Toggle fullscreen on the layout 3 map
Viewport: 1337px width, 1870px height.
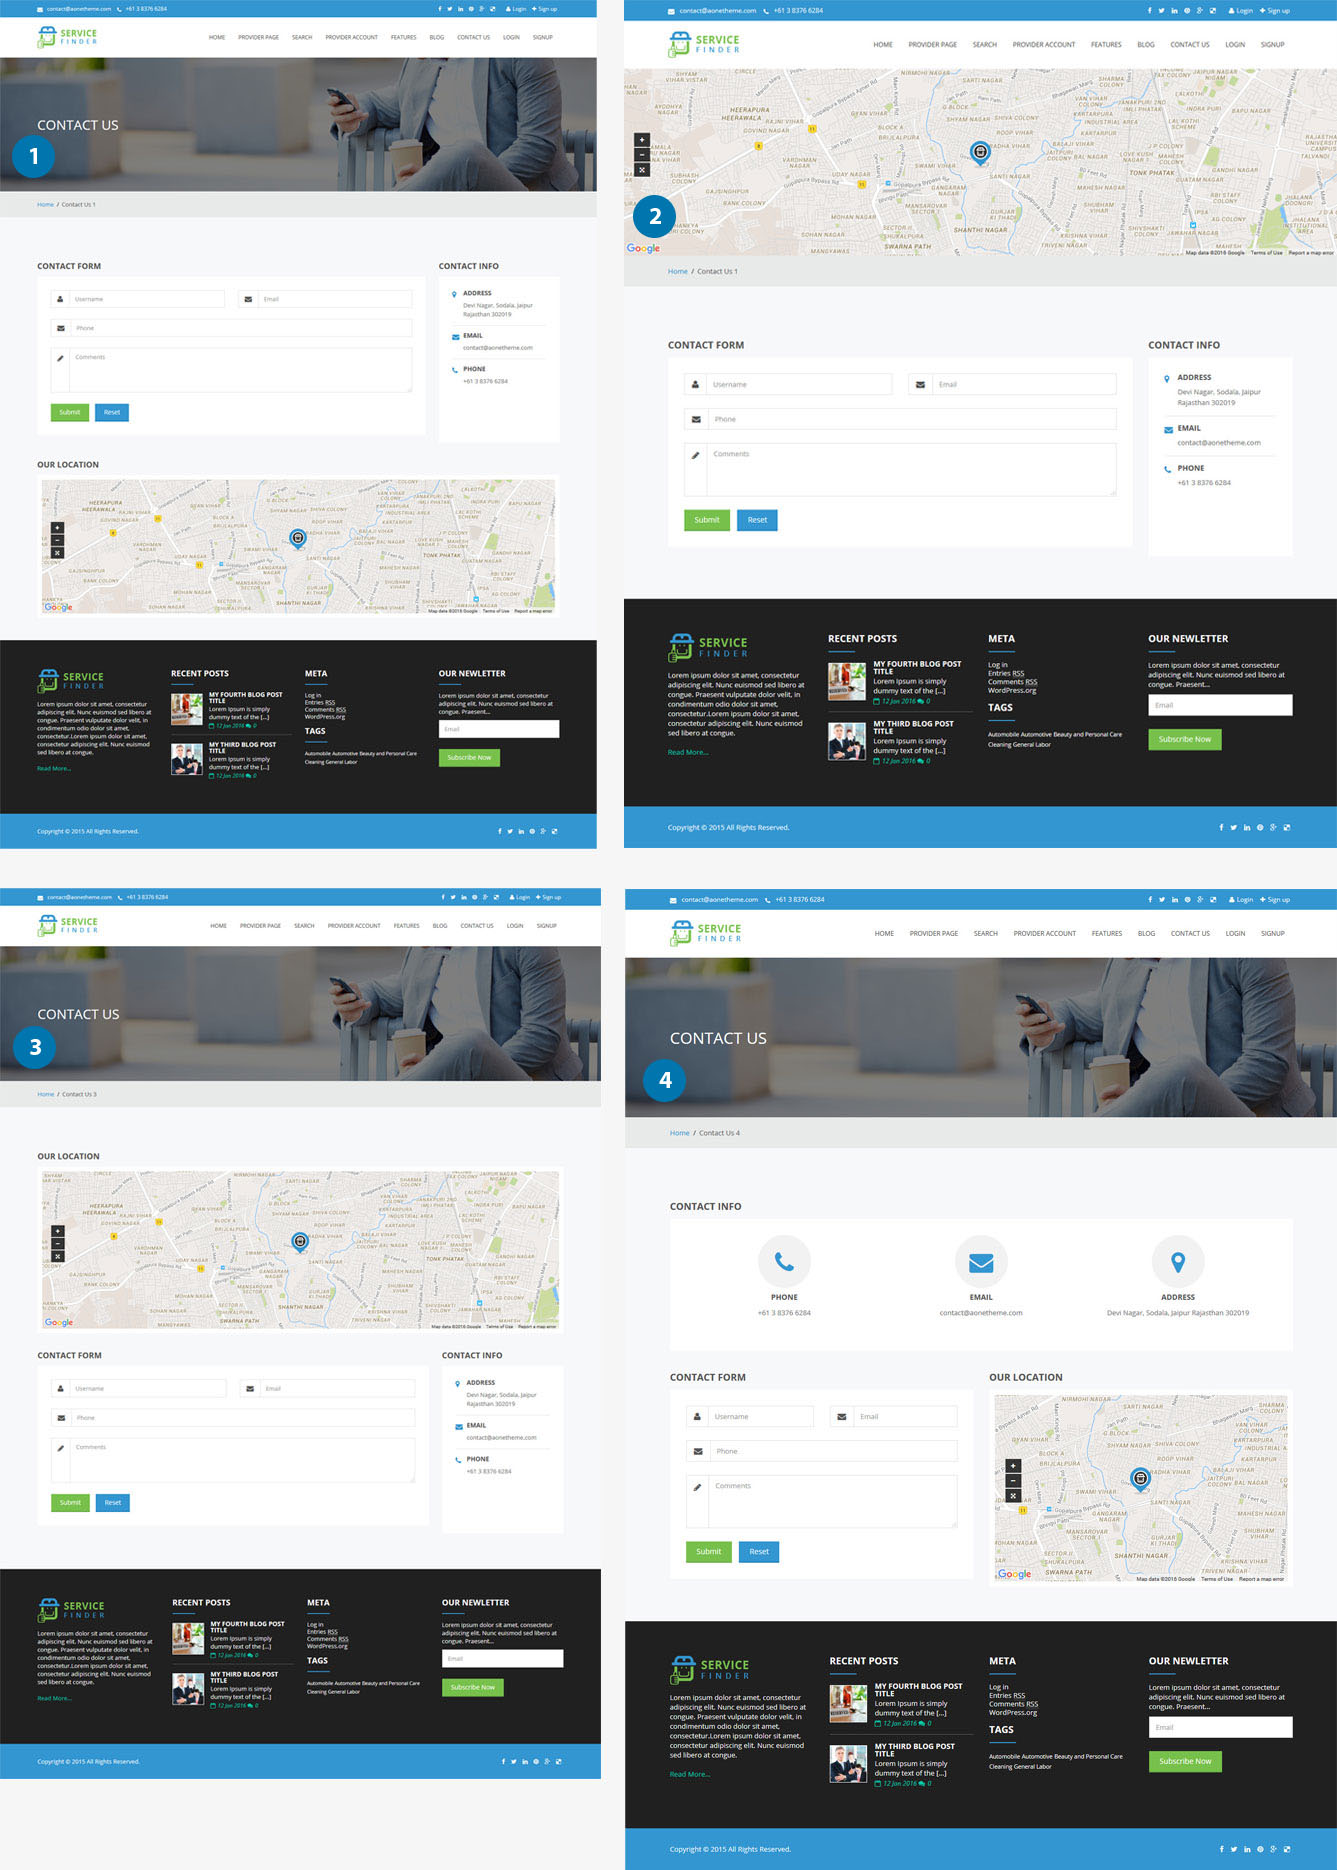pos(58,1256)
